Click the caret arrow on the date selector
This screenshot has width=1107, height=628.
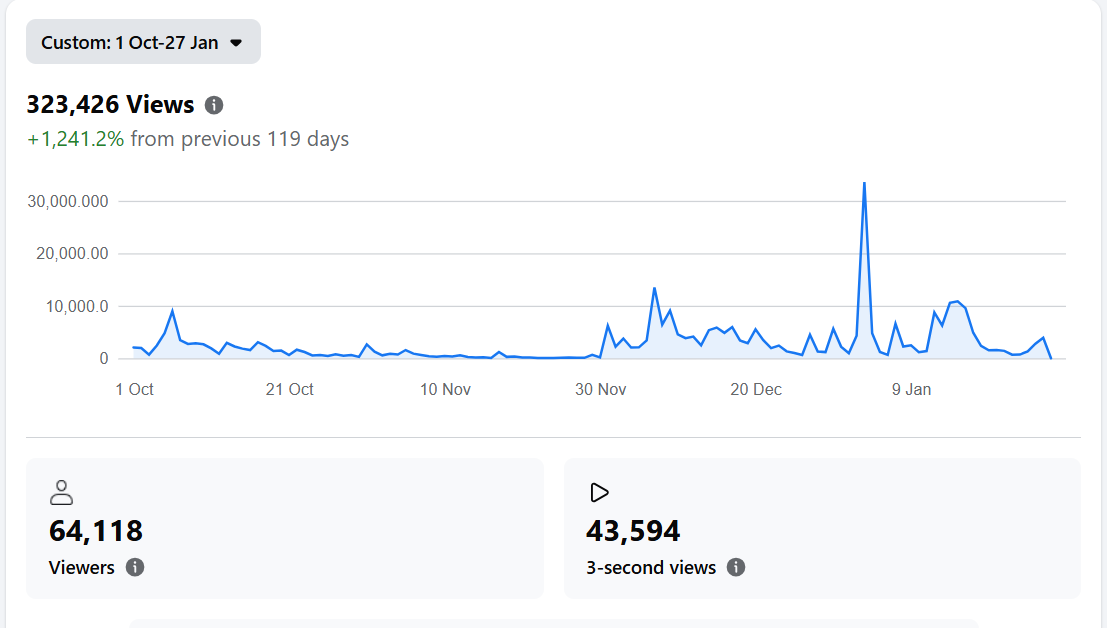[x=236, y=43]
